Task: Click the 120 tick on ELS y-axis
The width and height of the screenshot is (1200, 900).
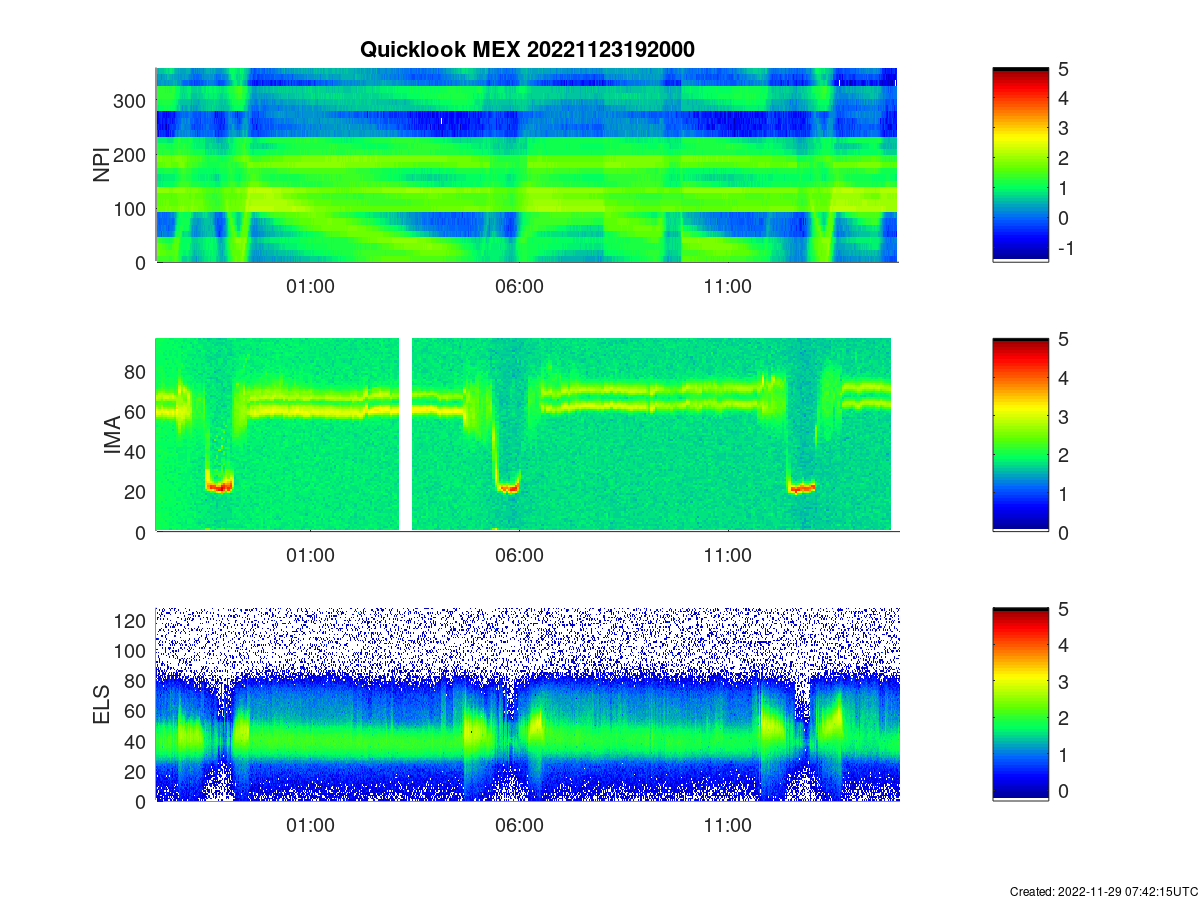Action: coord(132,621)
